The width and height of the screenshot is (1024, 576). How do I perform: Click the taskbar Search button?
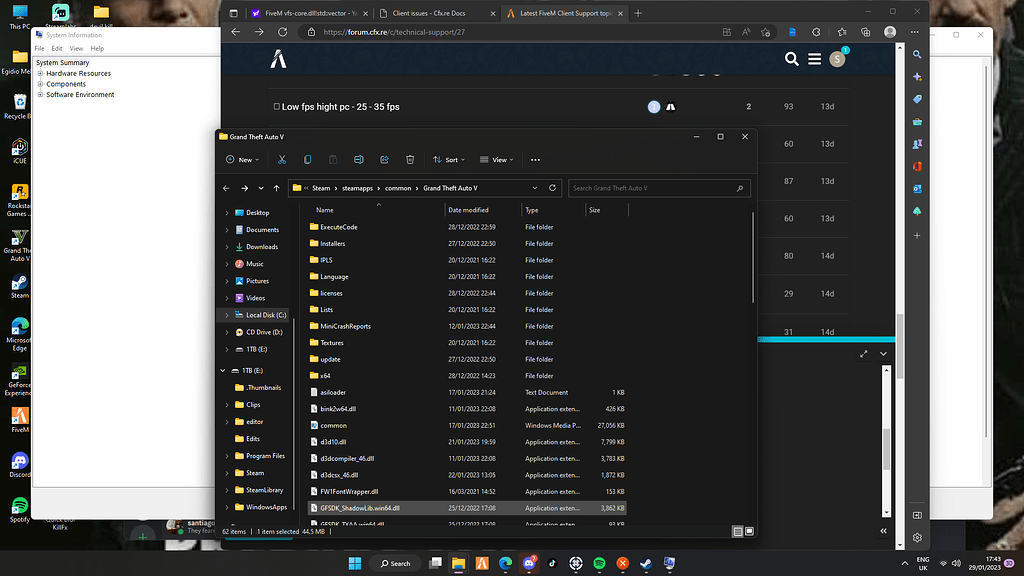point(396,563)
